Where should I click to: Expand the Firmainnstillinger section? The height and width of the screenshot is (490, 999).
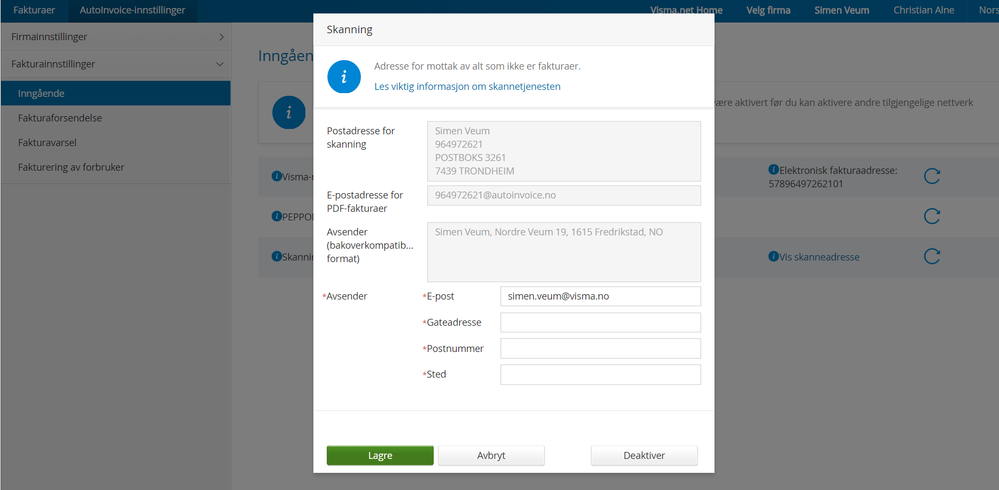pyautogui.click(x=115, y=37)
